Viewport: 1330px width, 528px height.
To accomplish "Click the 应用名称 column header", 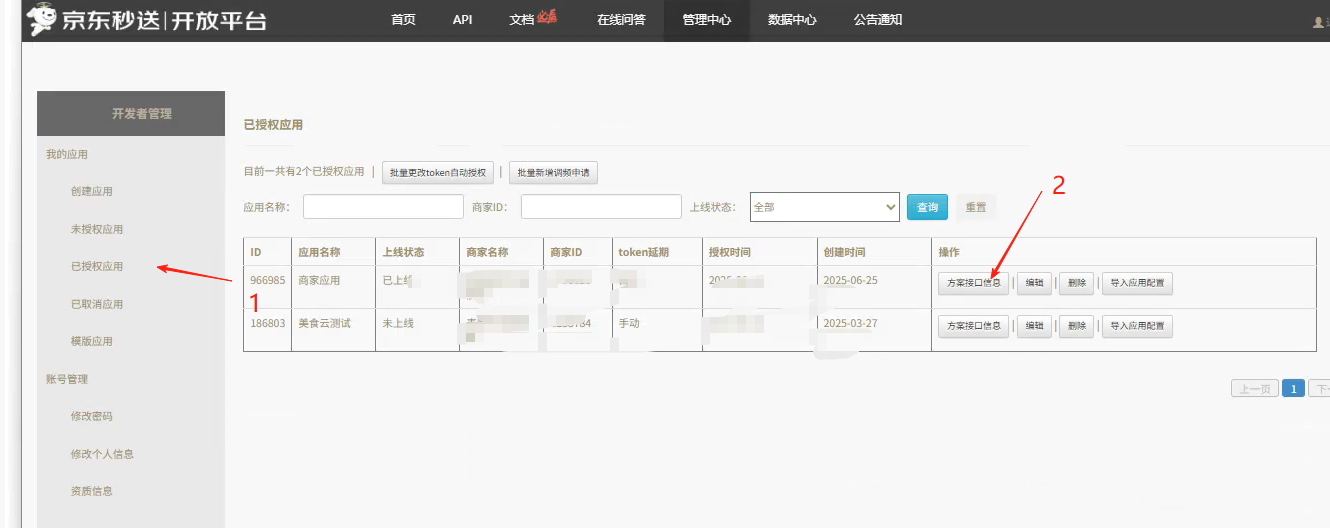I will click(x=333, y=252).
